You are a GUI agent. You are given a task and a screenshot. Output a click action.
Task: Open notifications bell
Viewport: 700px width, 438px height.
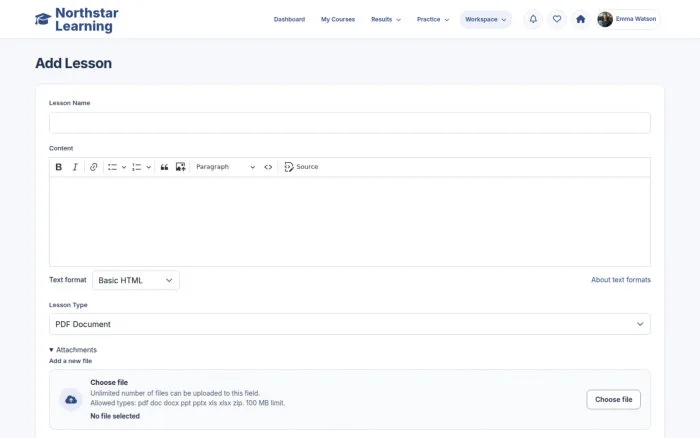coord(533,19)
